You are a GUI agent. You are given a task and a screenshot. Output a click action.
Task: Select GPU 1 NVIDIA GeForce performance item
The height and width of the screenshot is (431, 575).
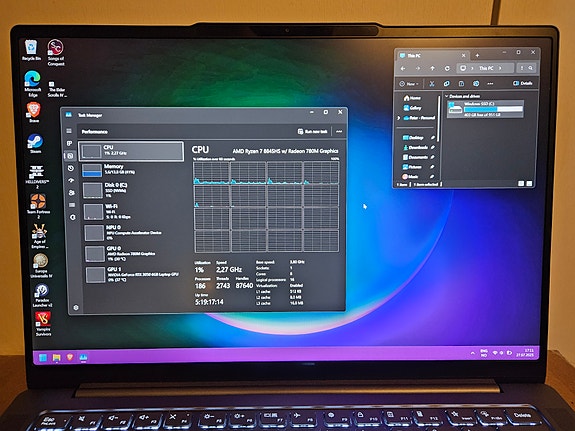point(133,275)
